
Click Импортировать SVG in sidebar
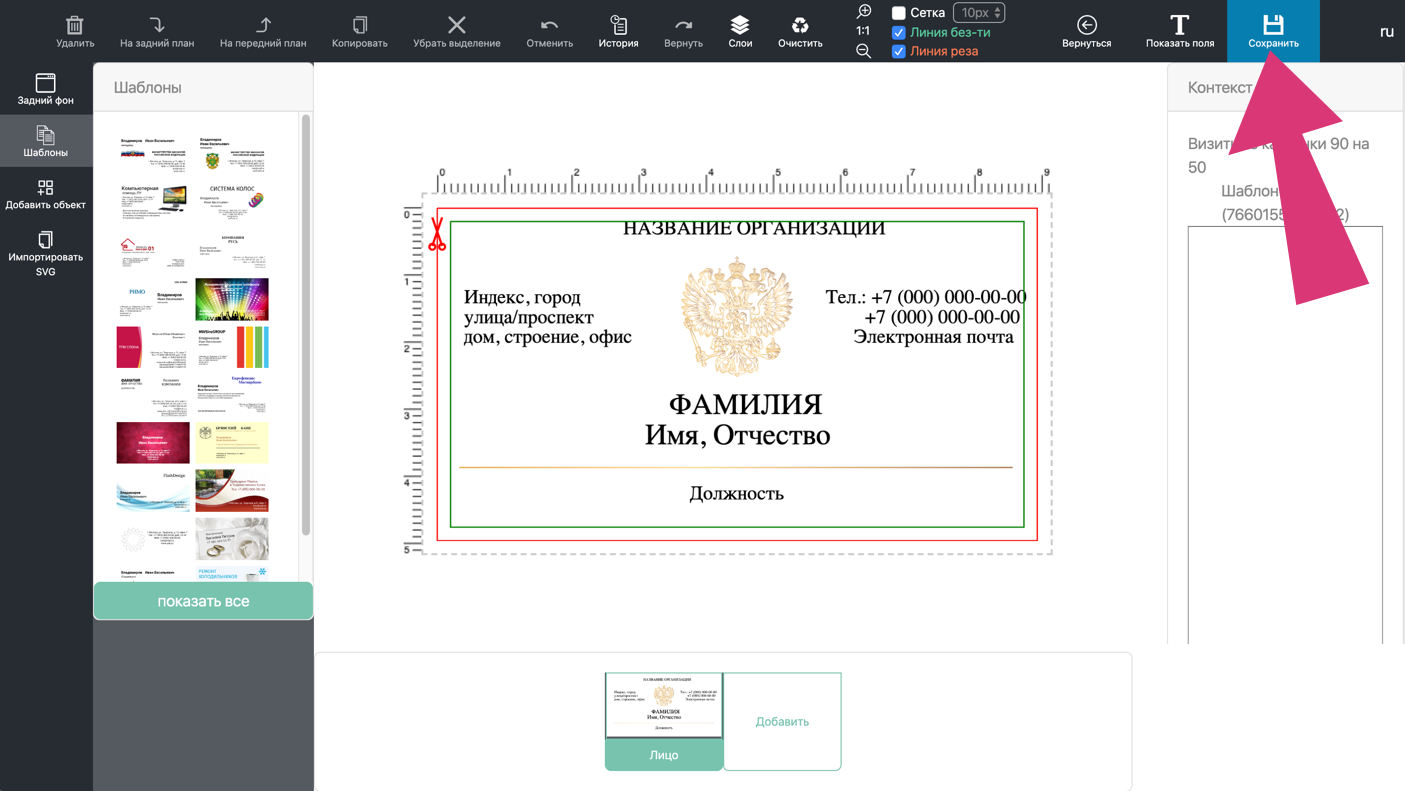click(x=46, y=253)
